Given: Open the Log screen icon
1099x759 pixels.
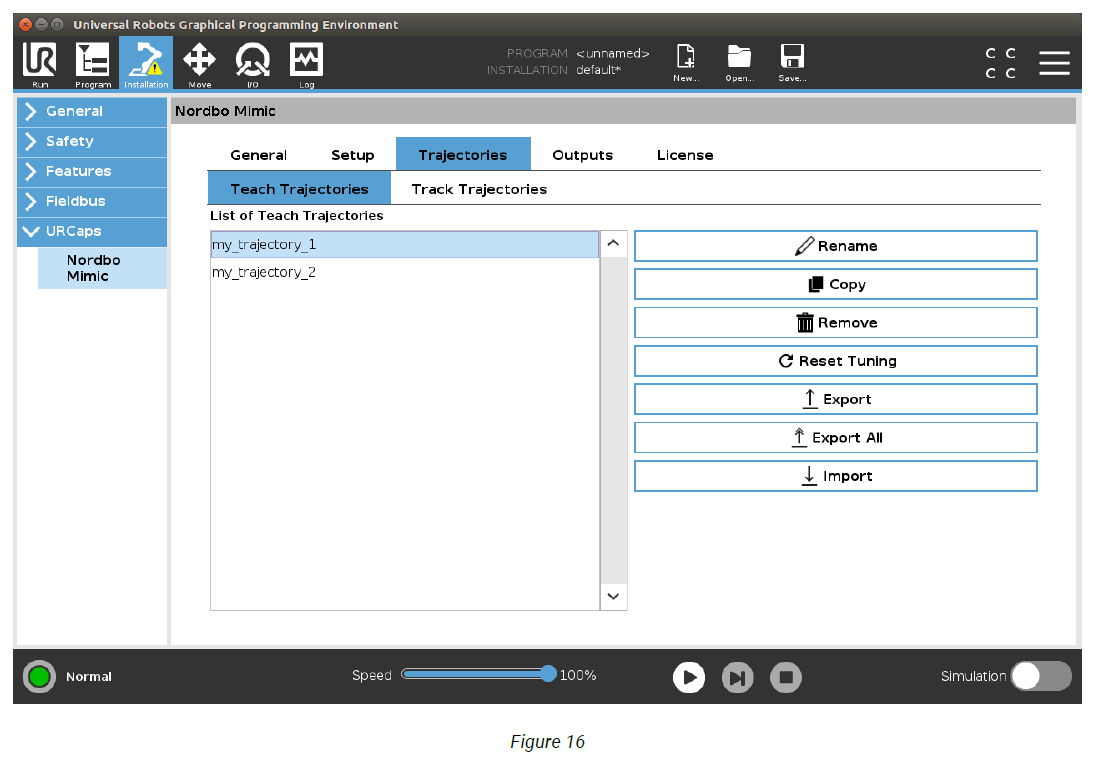Looking at the screenshot, I should point(306,64).
